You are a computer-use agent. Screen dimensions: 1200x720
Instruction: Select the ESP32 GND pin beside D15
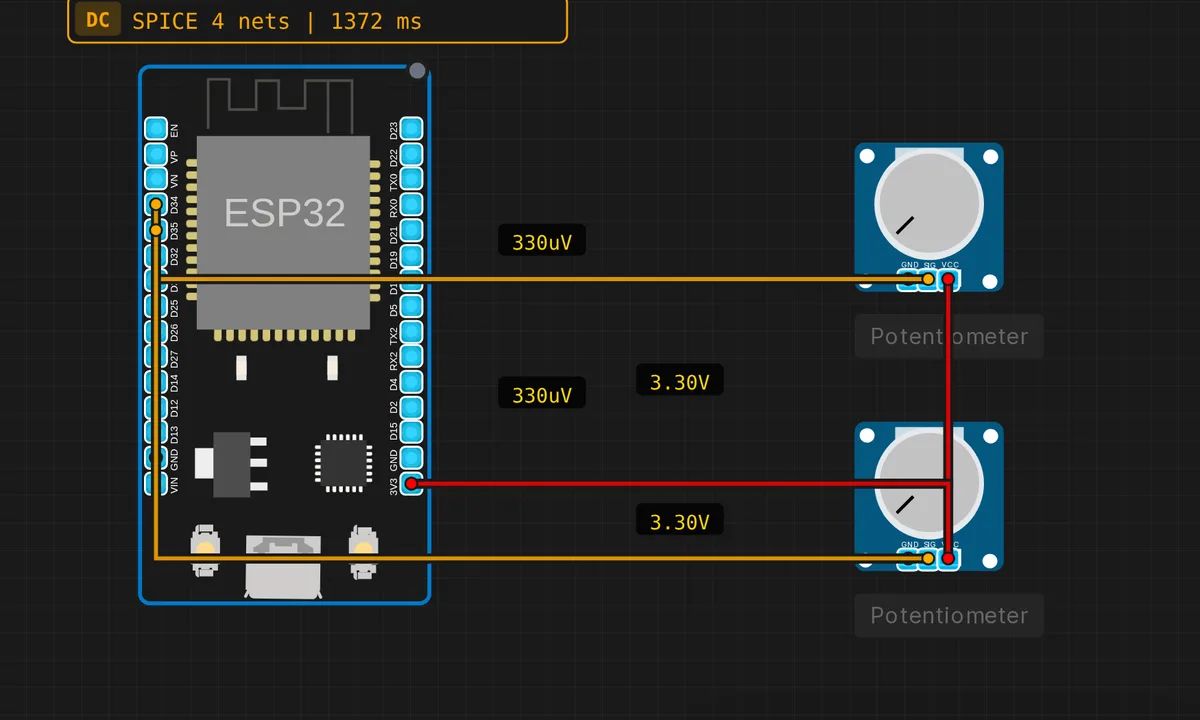pyautogui.click(x=411, y=459)
